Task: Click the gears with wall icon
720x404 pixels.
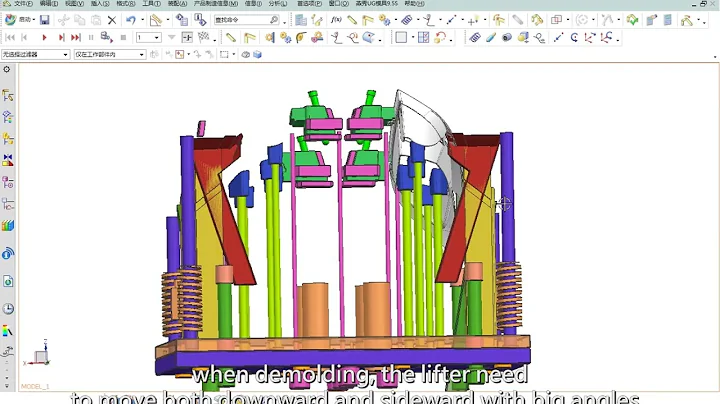Action: click(270, 38)
